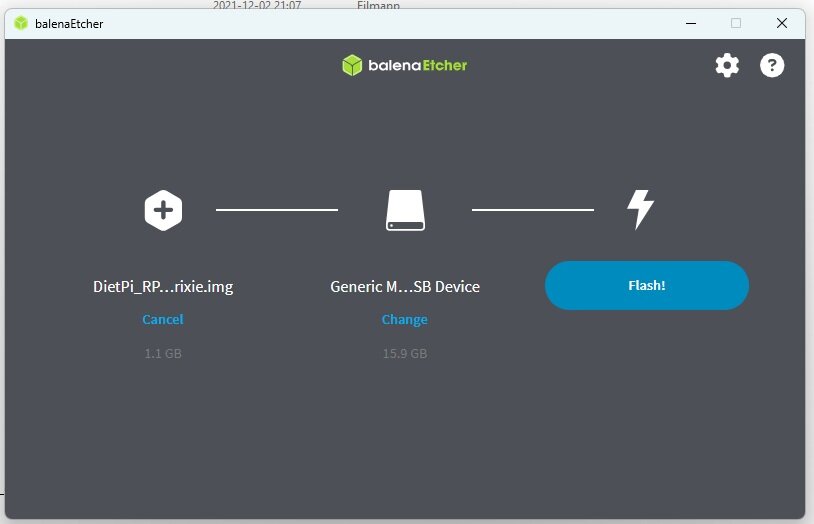This screenshot has width=814, height=524.
Task: Open balenaEtcher settings gear
Action: 727,66
